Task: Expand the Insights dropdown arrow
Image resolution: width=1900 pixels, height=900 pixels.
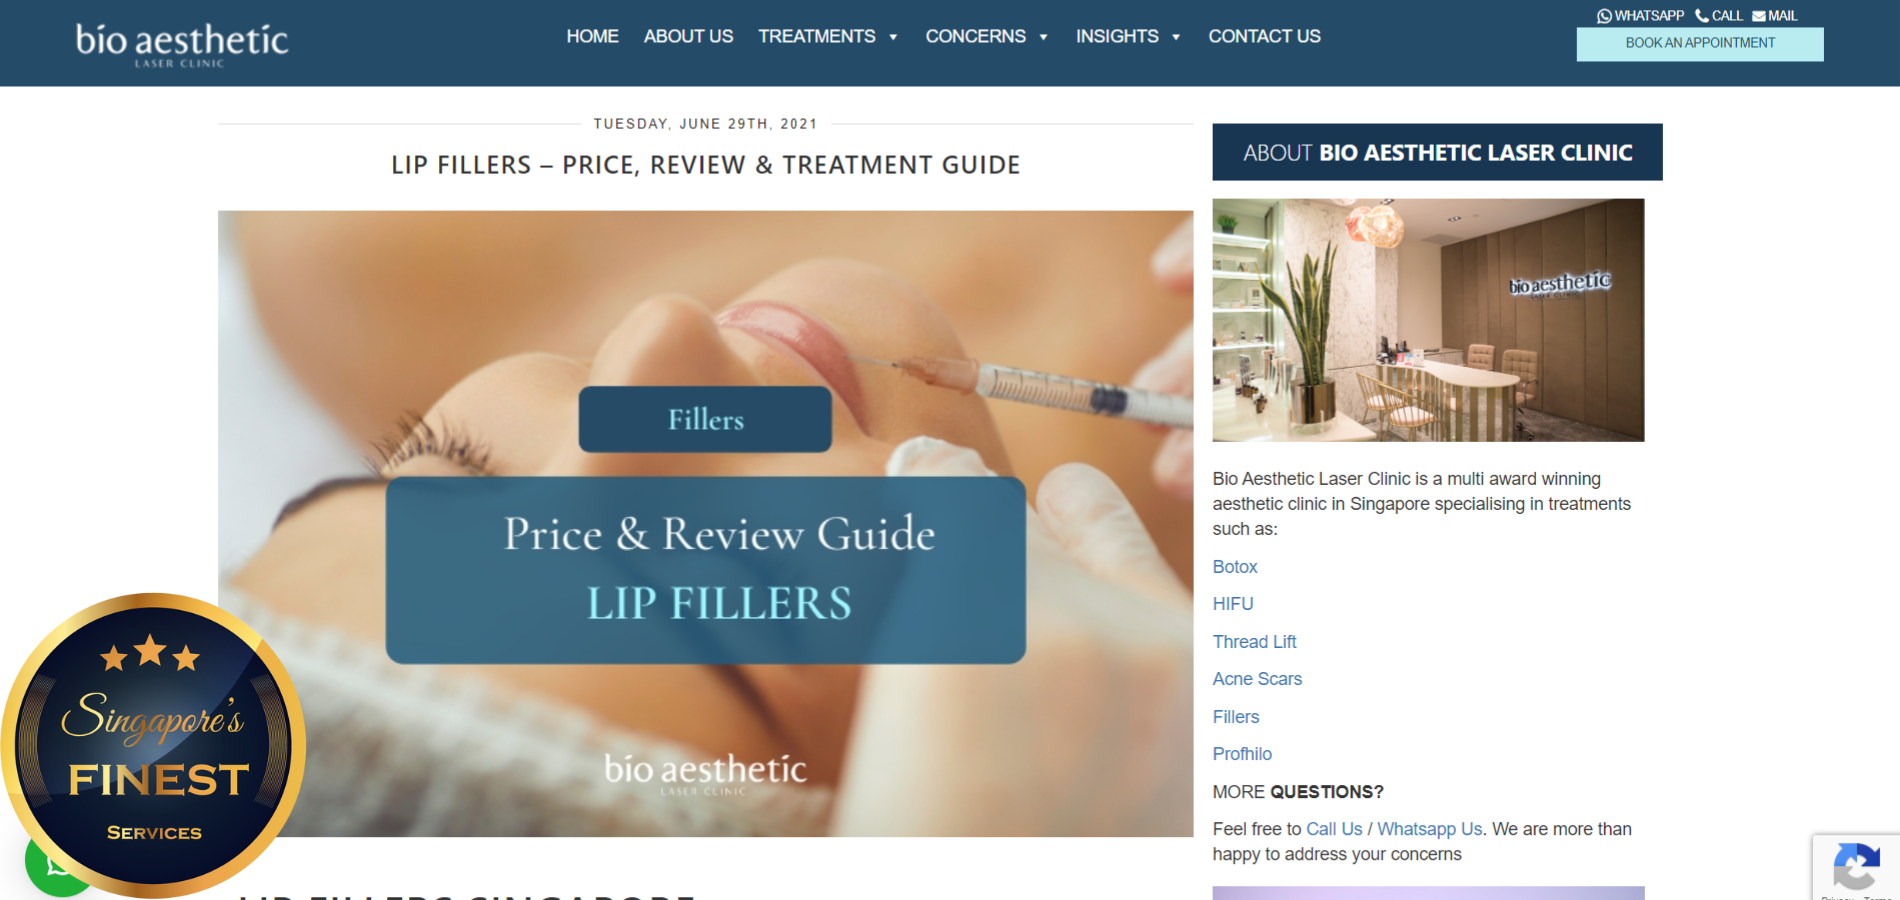Action: point(1176,37)
